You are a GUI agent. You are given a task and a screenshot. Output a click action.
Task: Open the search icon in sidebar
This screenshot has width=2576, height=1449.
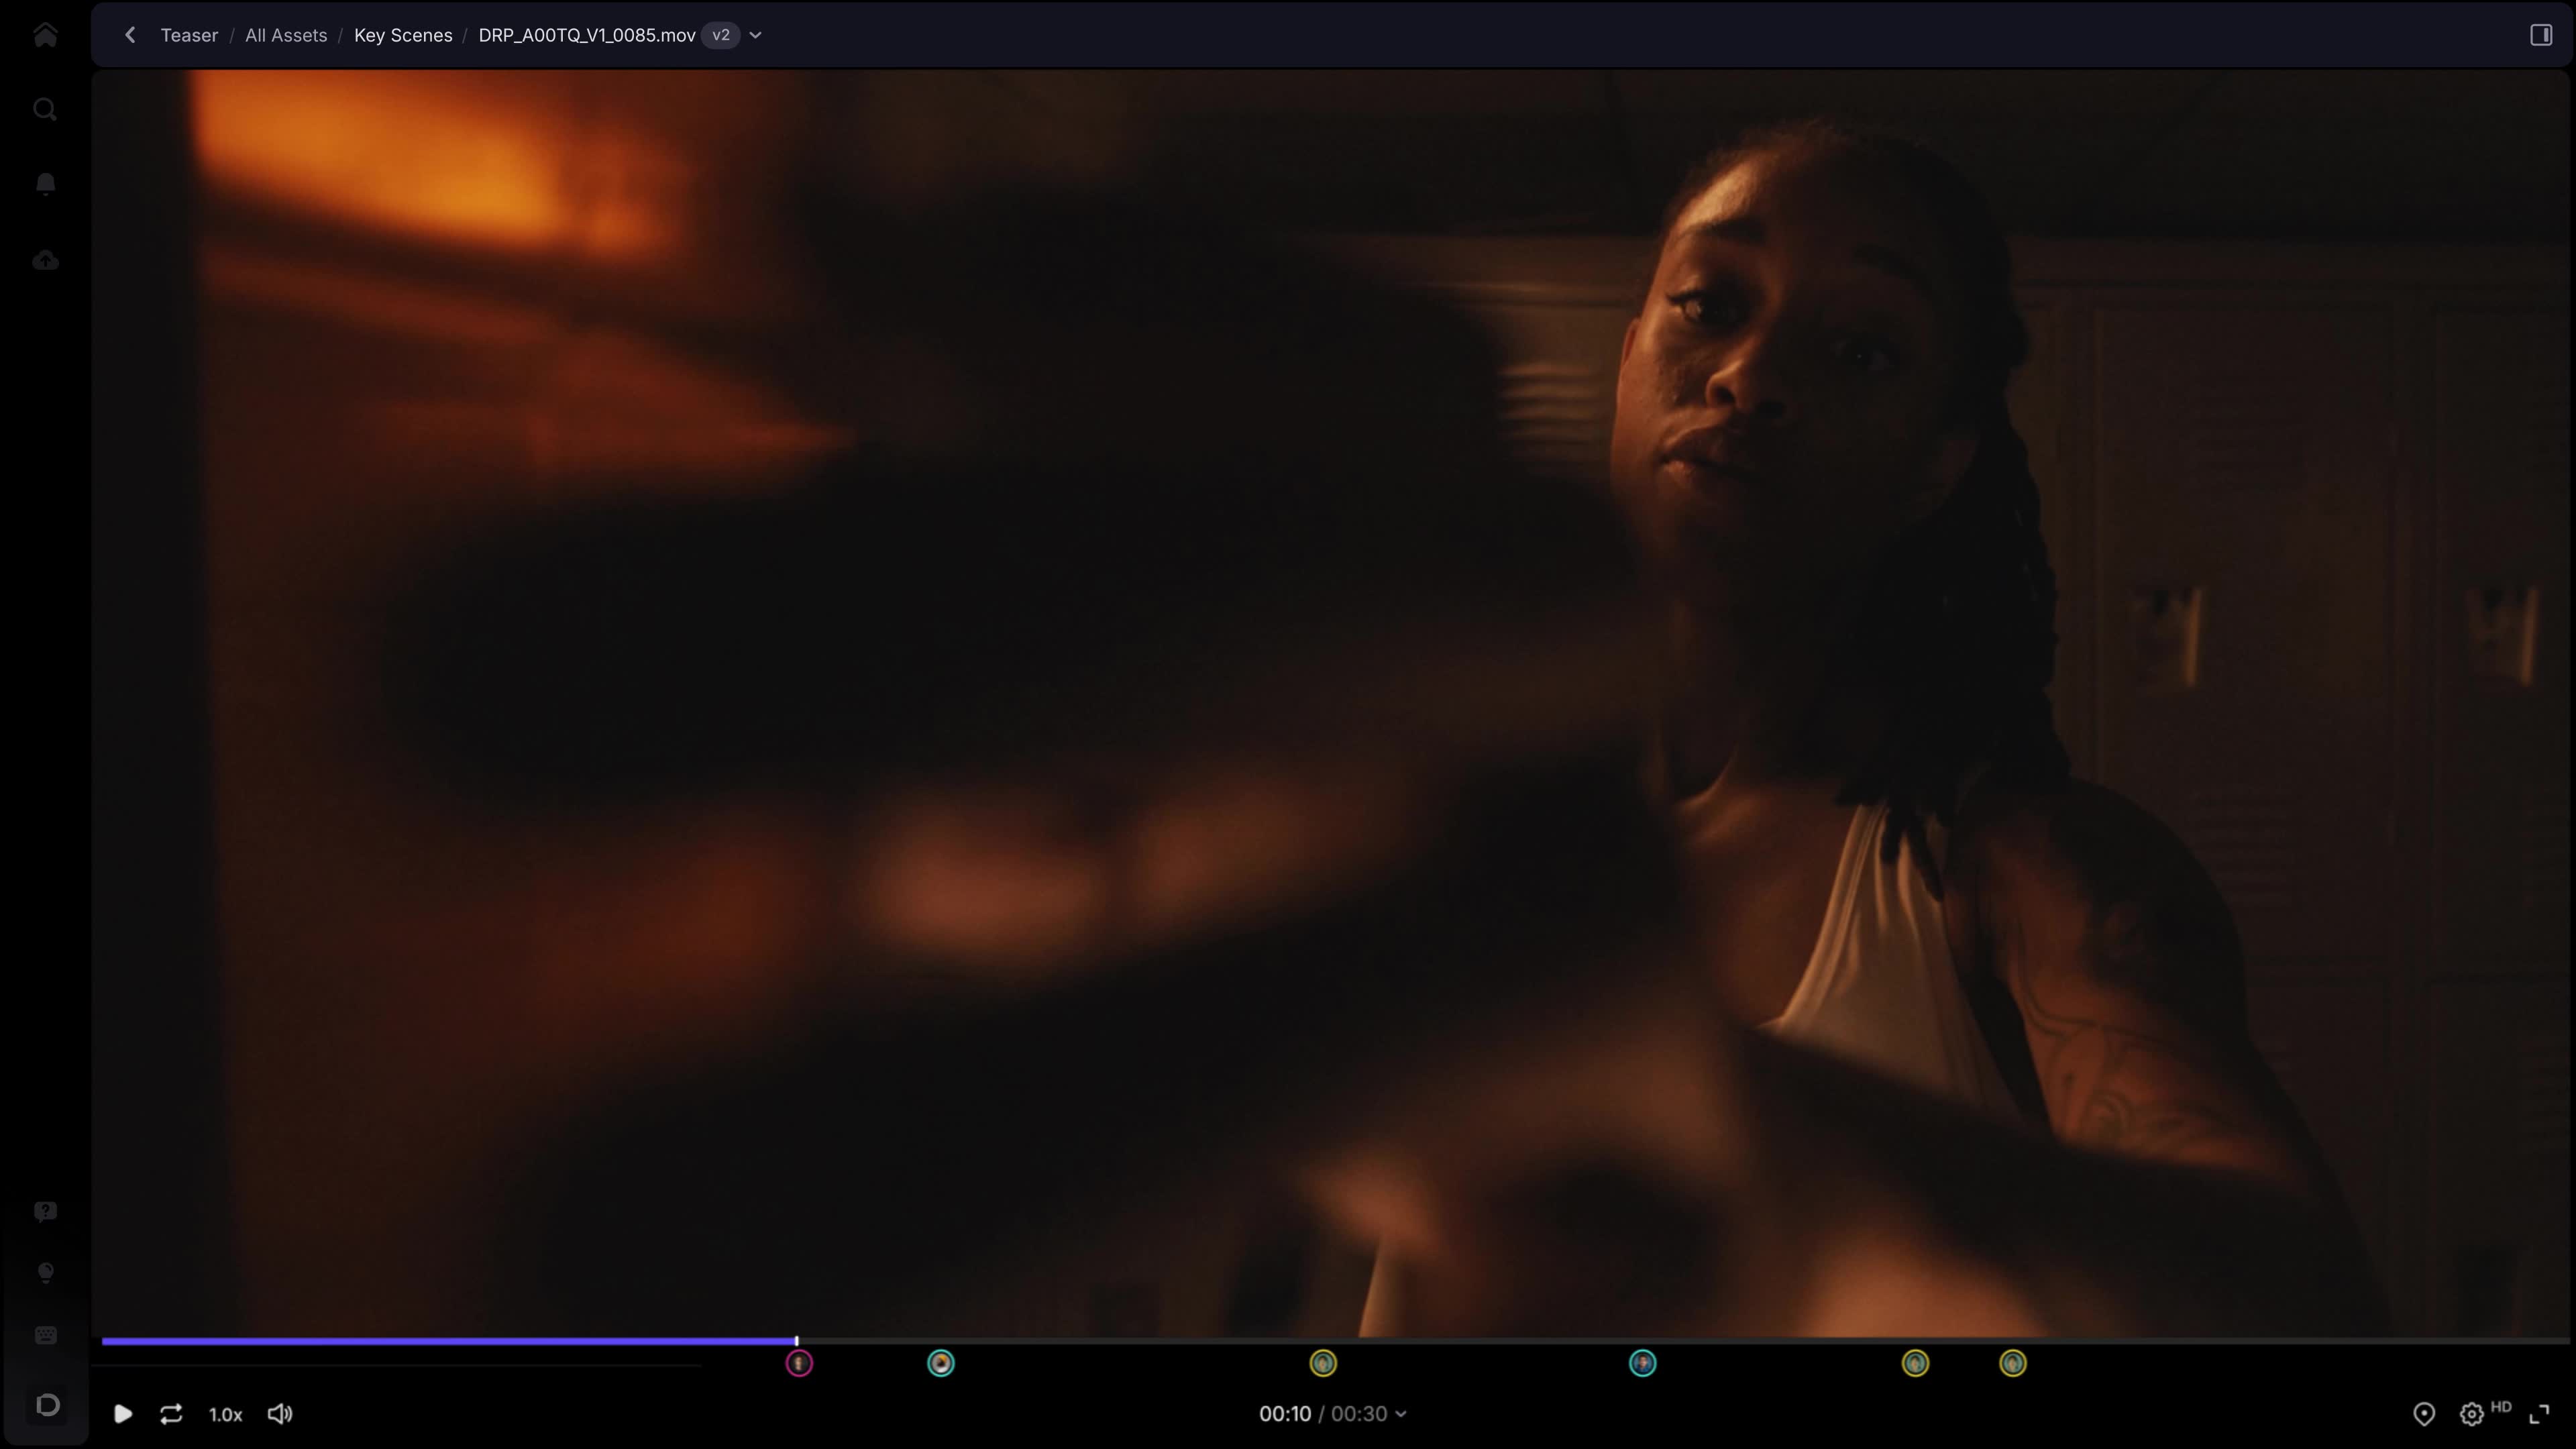pos(45,109)
